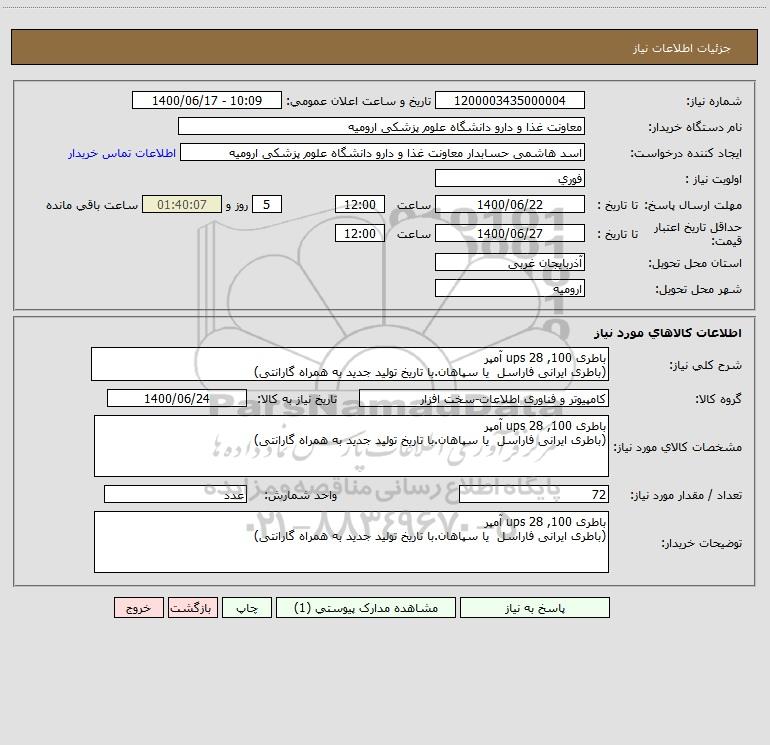
Task: Click response deadline date 1400/06/22
Action: click(x=510, y=204)
